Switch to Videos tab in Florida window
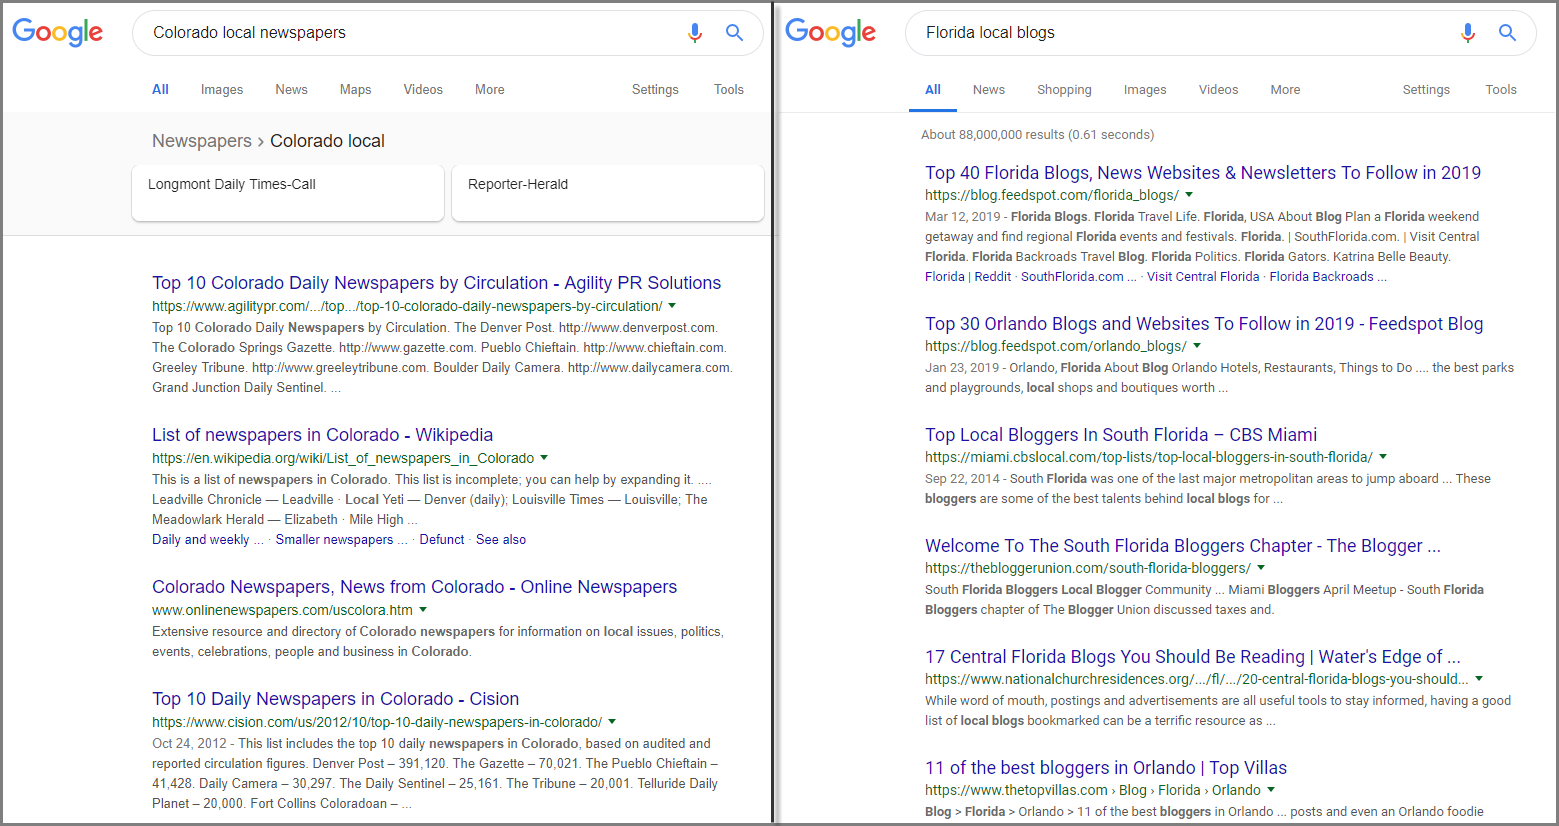1559x826 pixels. point(1218,89)
